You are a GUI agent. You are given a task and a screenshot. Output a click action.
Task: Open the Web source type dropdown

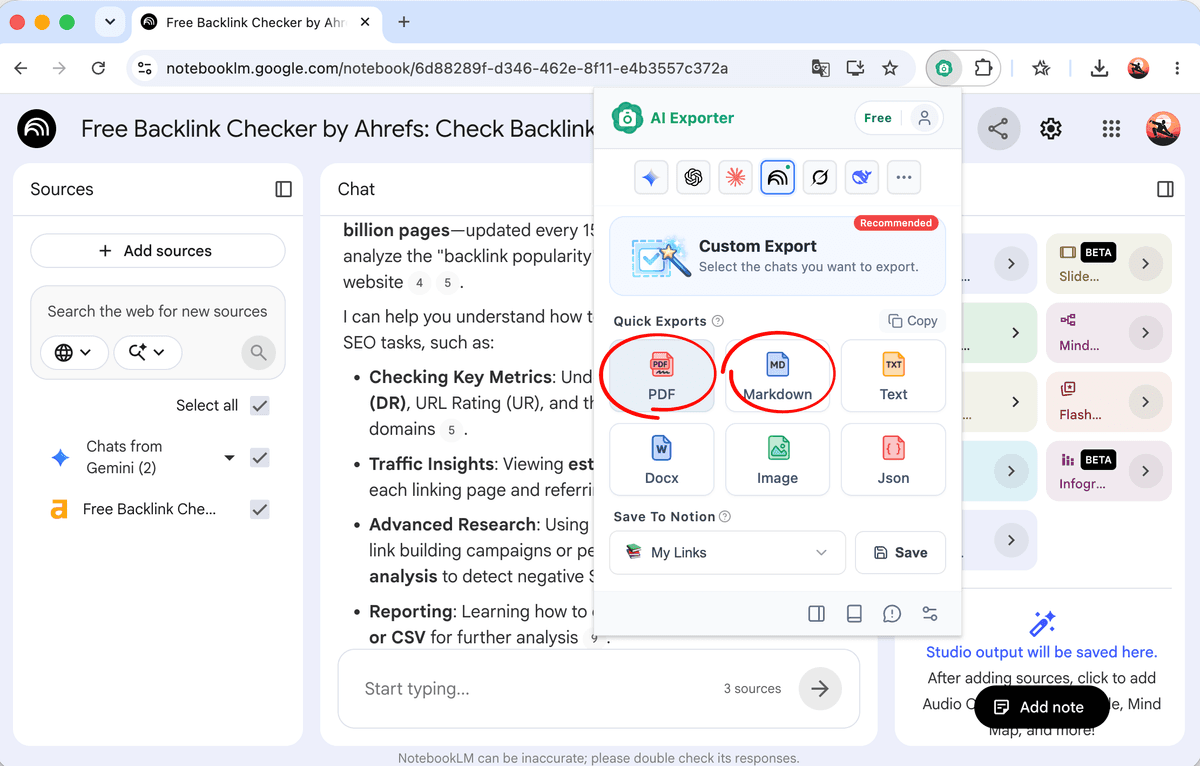click(x=74, y=352)
